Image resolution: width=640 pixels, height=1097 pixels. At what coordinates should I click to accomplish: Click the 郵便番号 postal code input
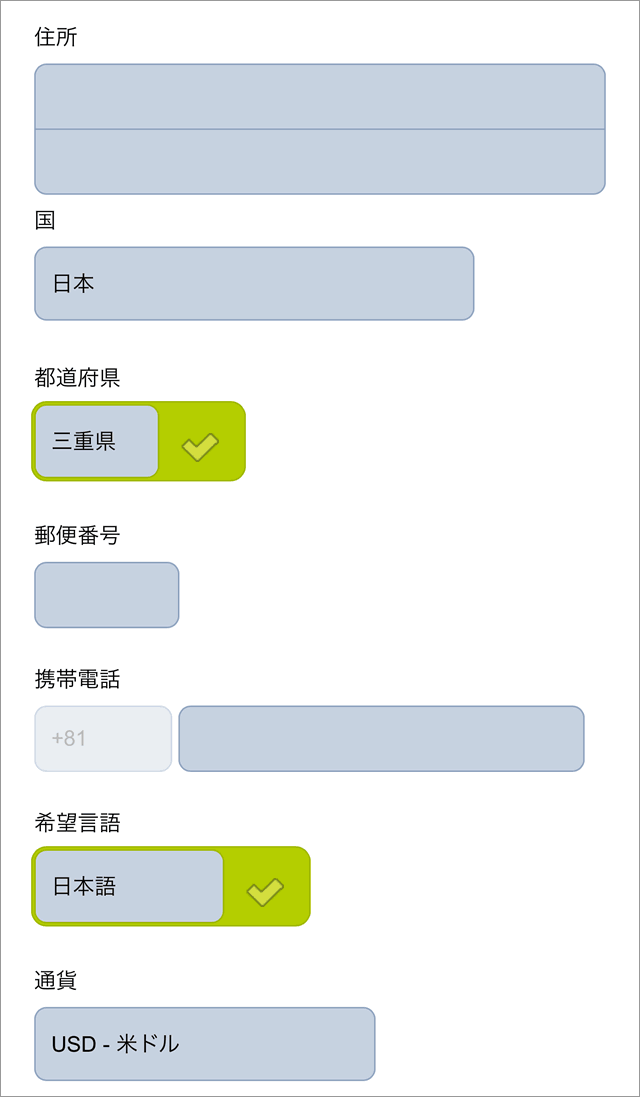pyautogui.click(x=107, y=595)
